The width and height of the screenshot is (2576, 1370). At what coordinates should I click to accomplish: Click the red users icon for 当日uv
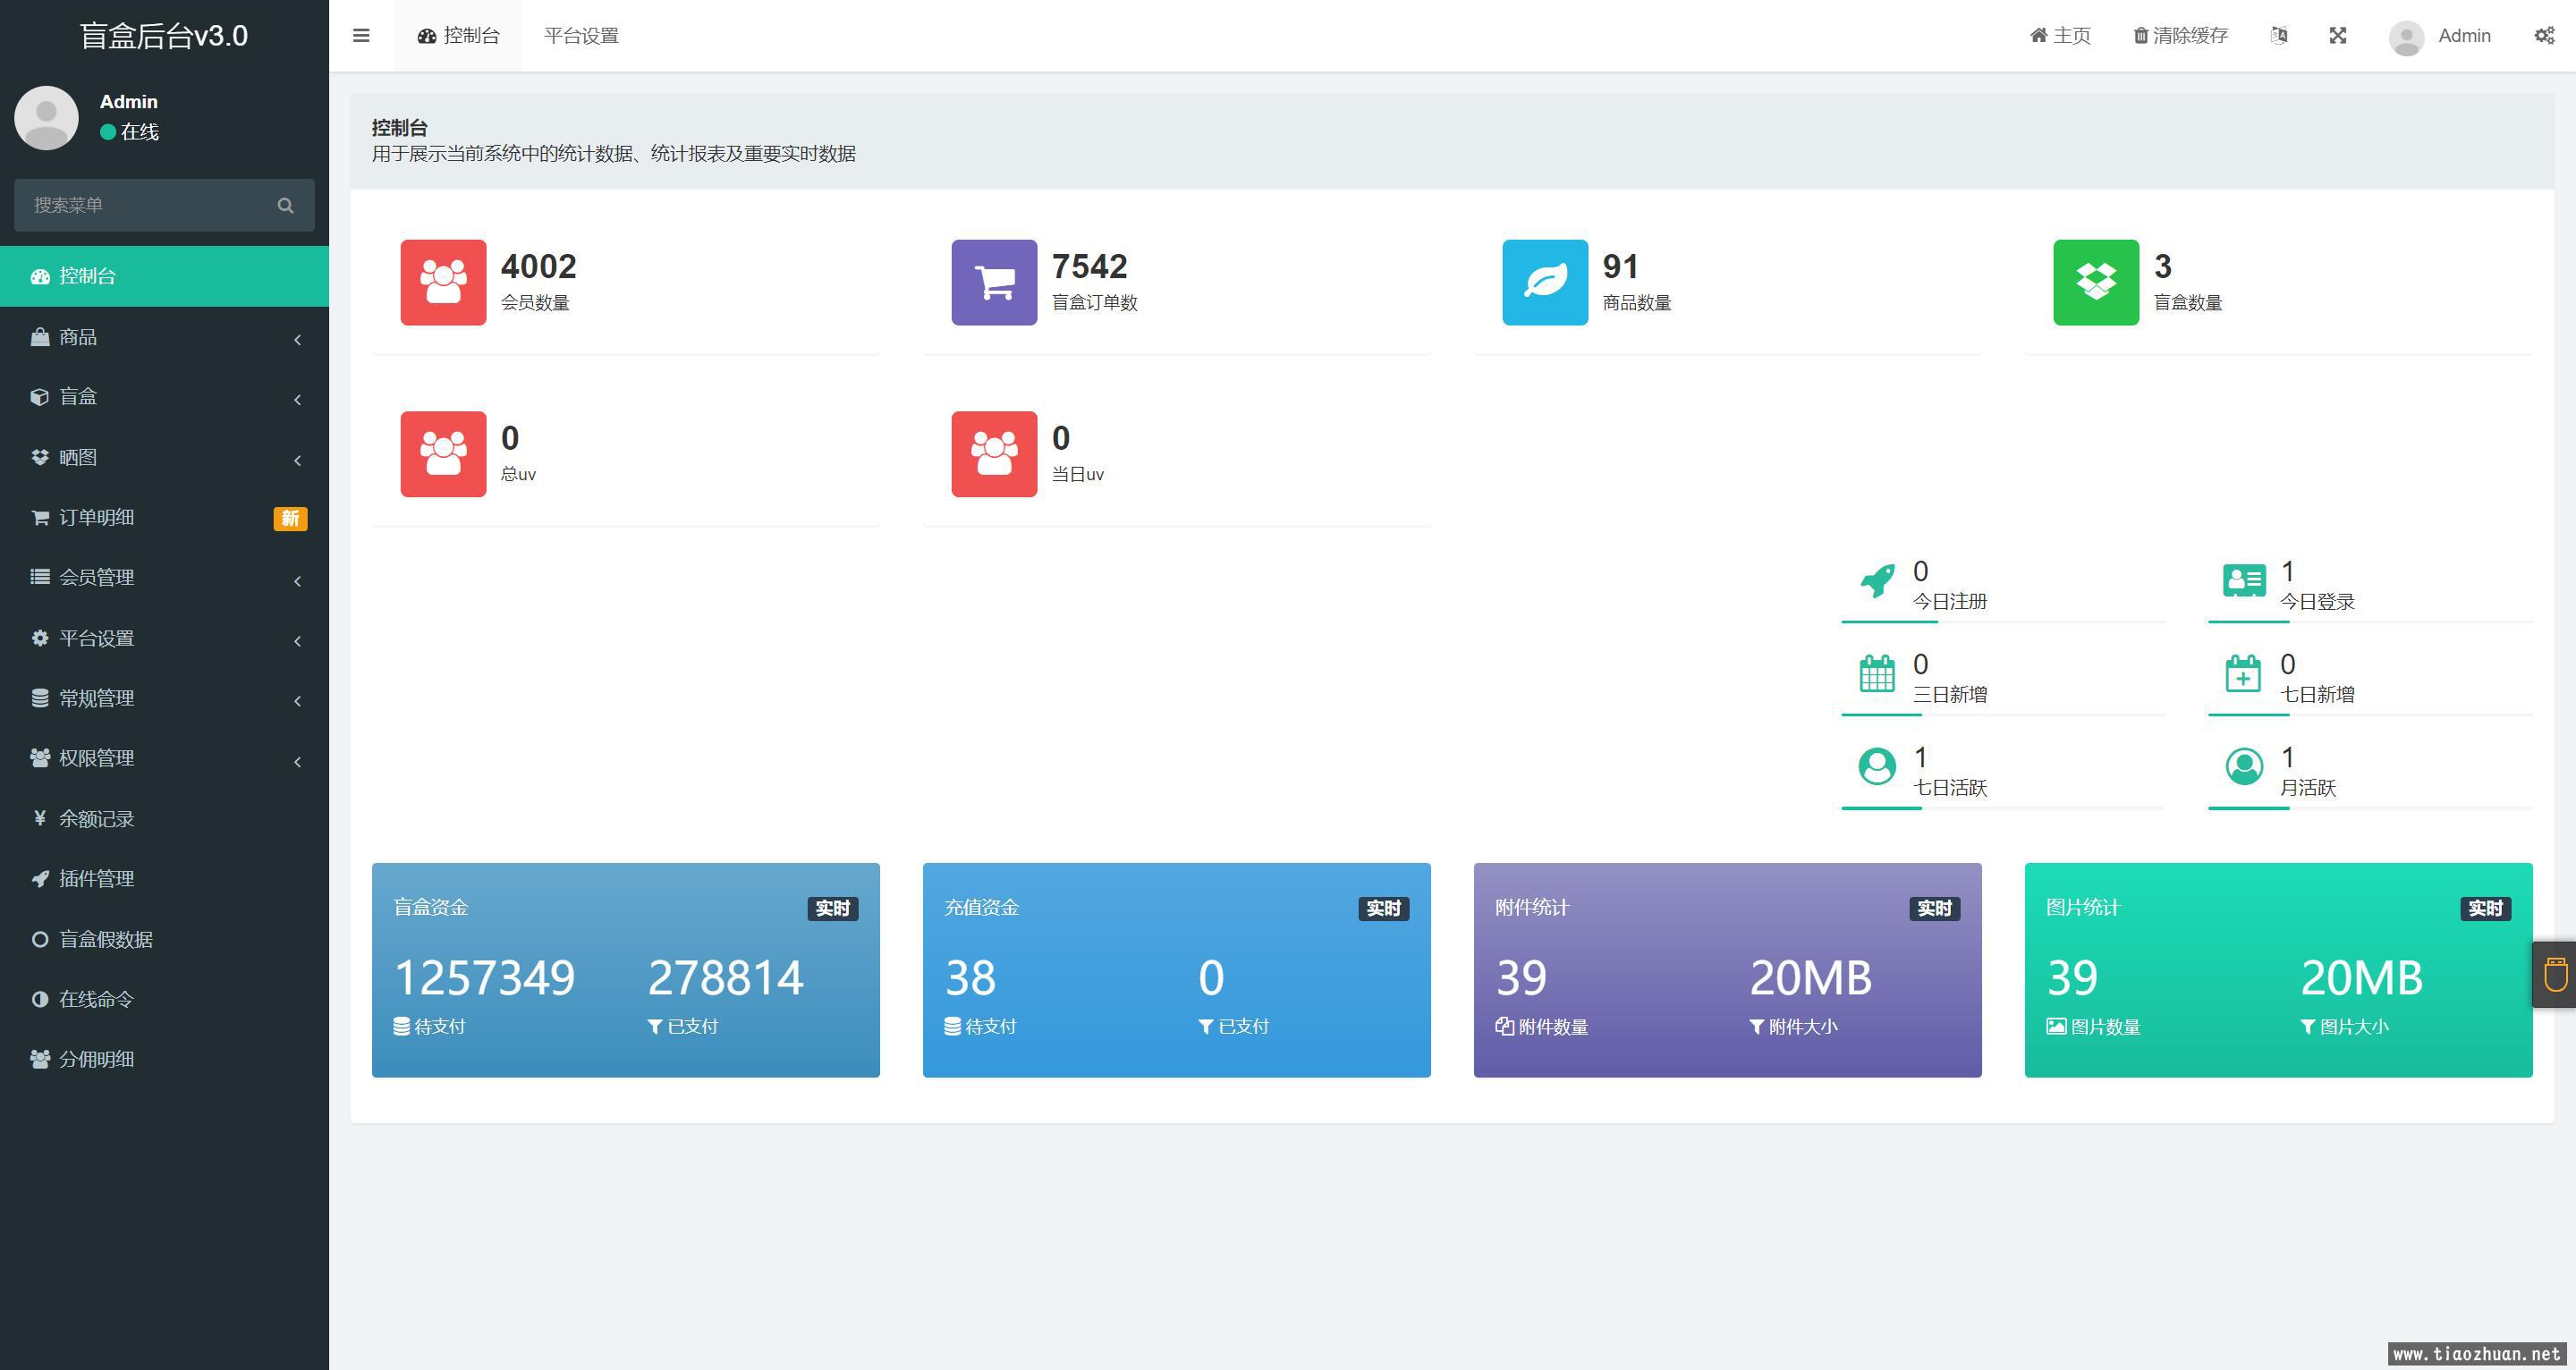coord(994,454)
